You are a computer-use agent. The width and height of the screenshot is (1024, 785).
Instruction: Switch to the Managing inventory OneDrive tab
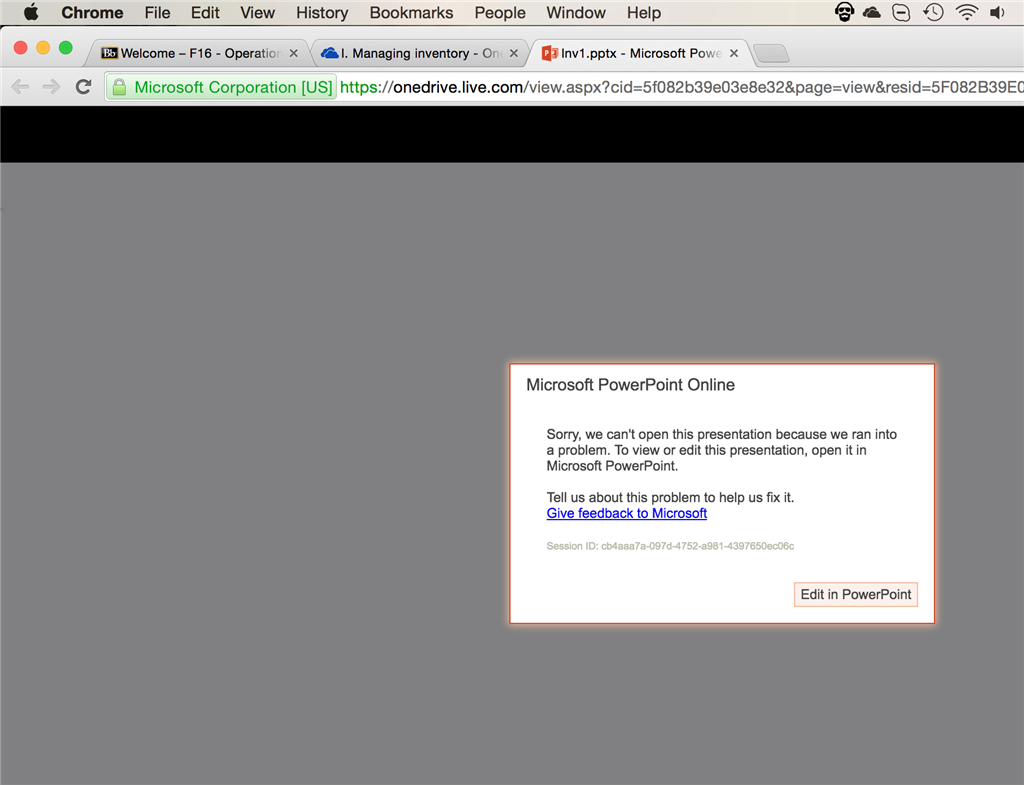[x=418, y=53]
